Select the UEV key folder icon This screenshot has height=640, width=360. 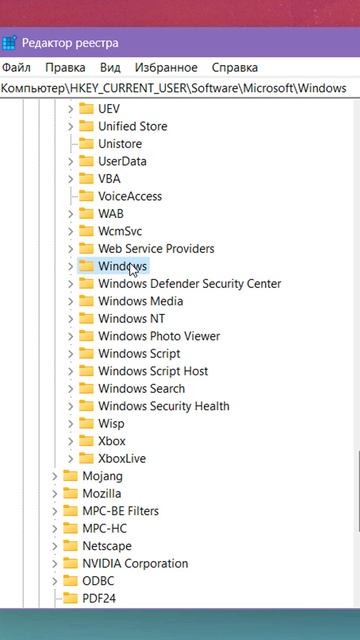pos(86,109)
